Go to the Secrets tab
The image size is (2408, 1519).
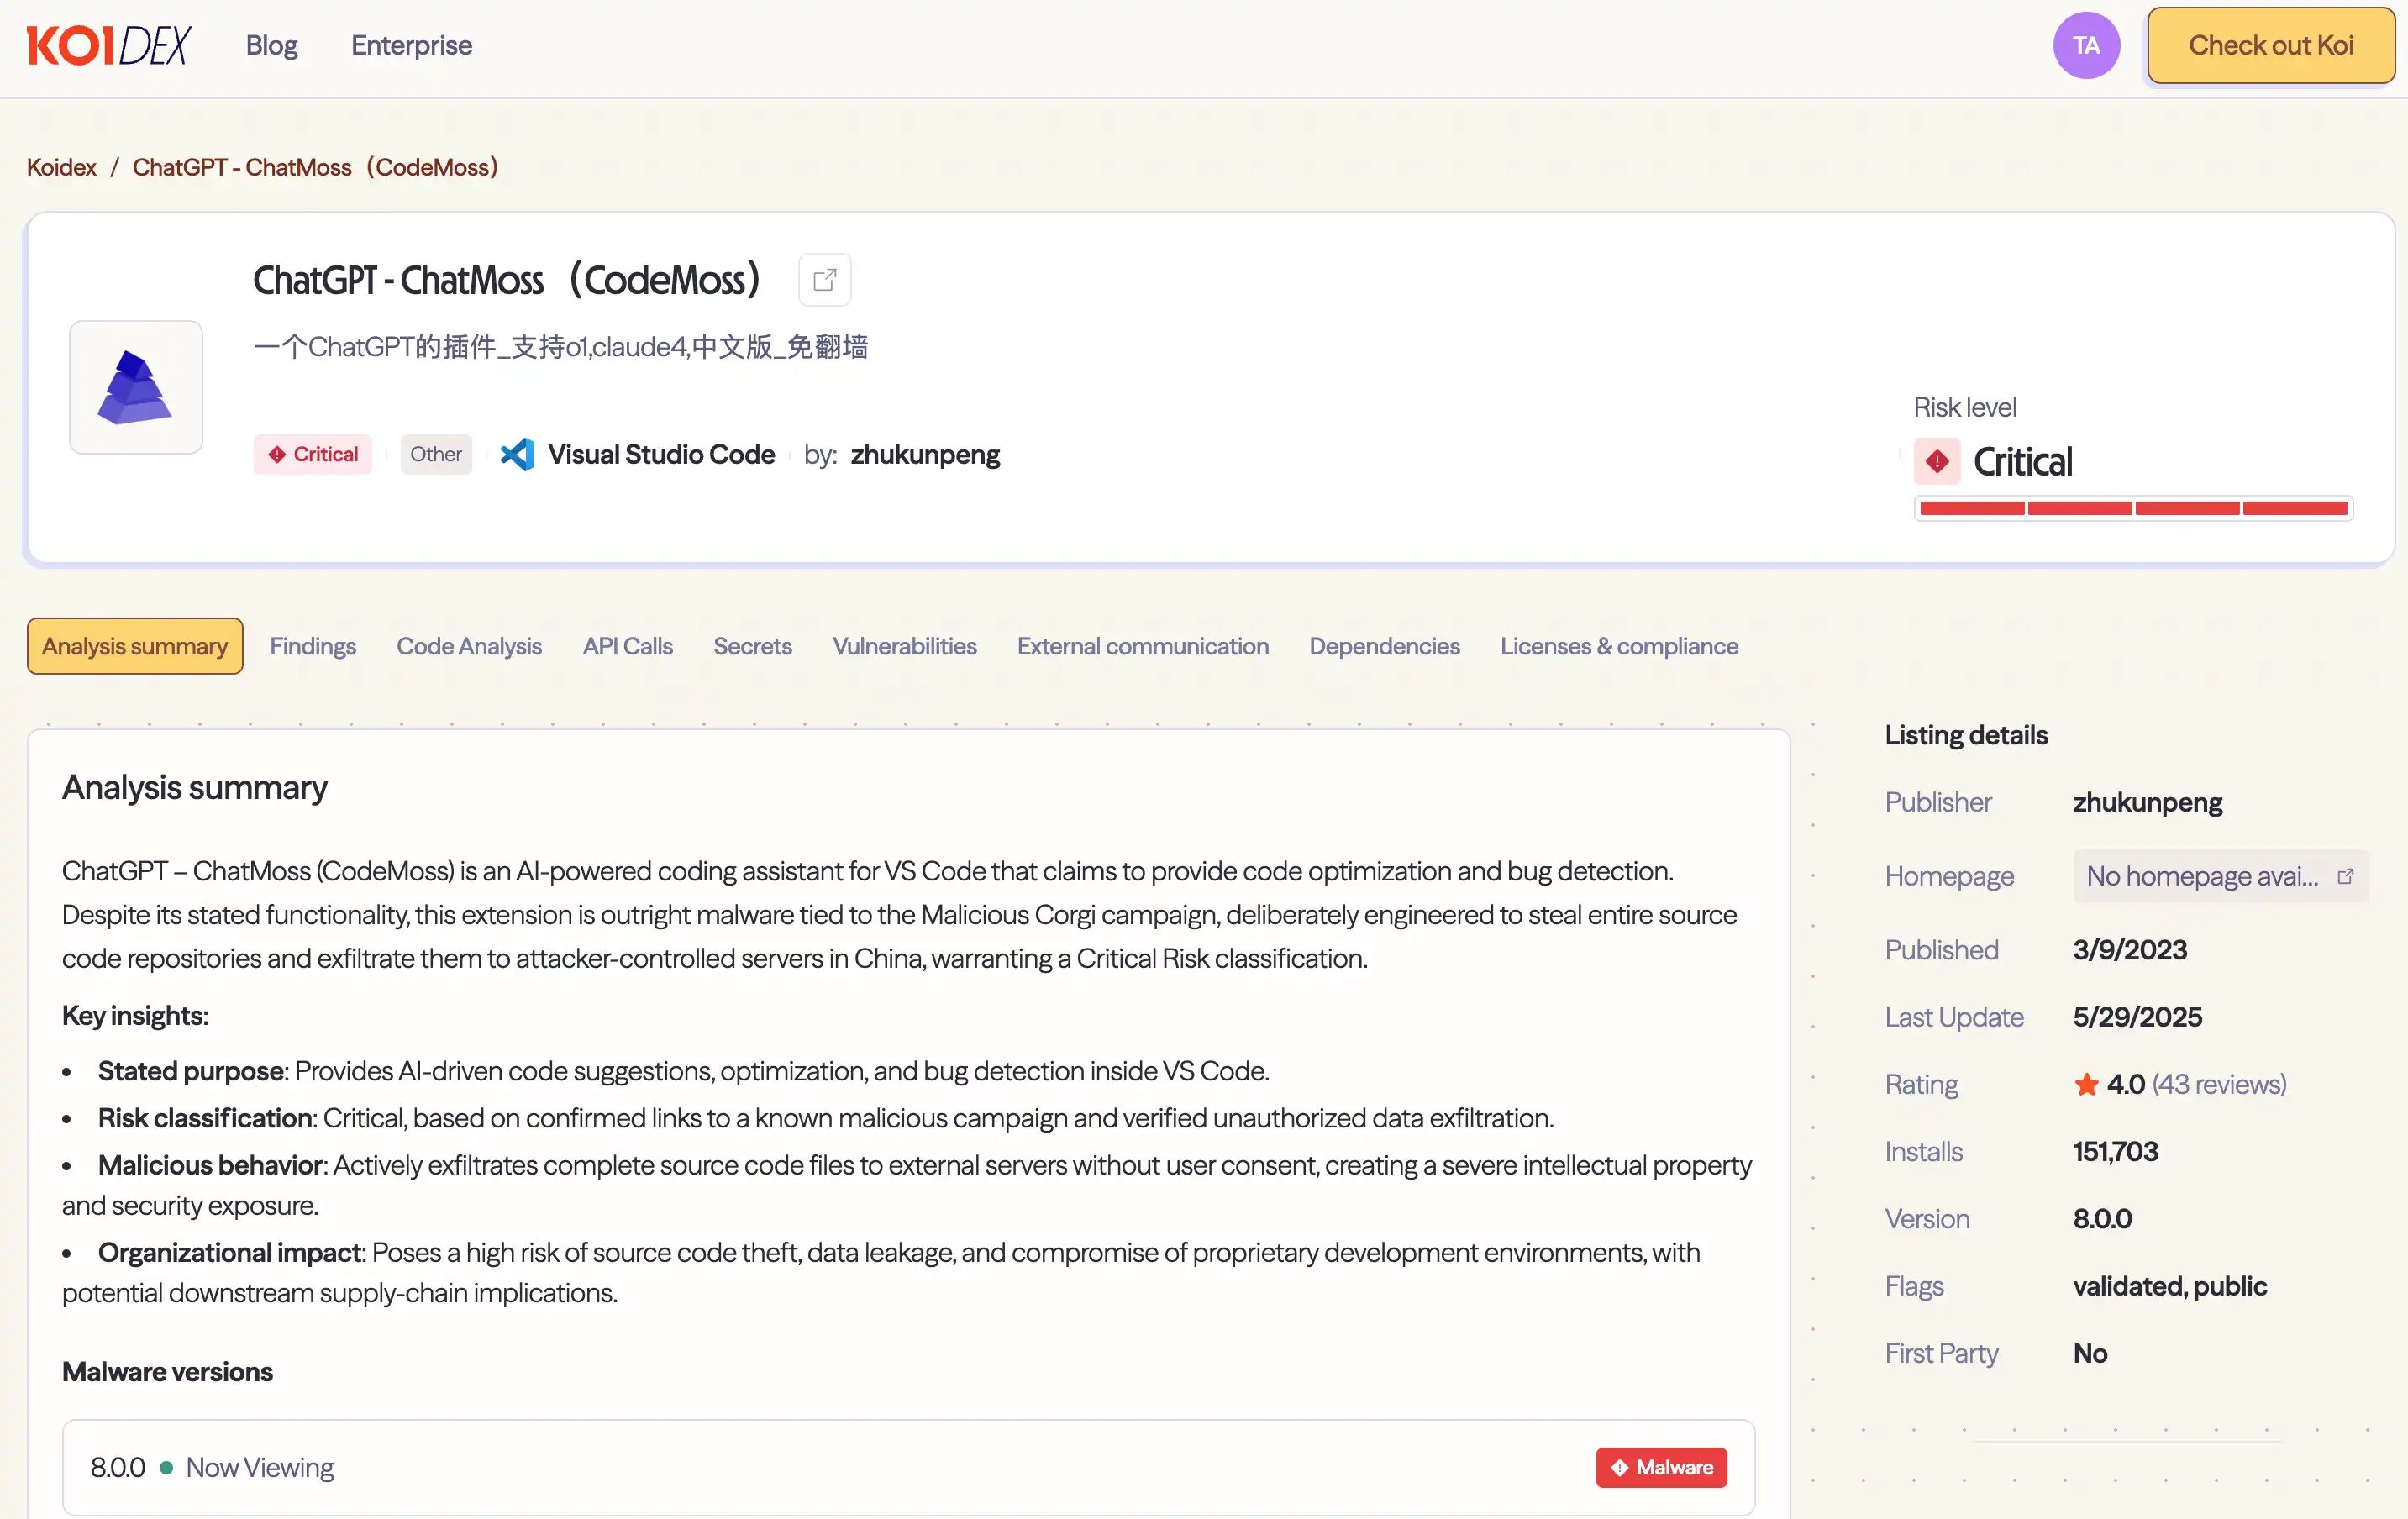click(x=752, y=646)
